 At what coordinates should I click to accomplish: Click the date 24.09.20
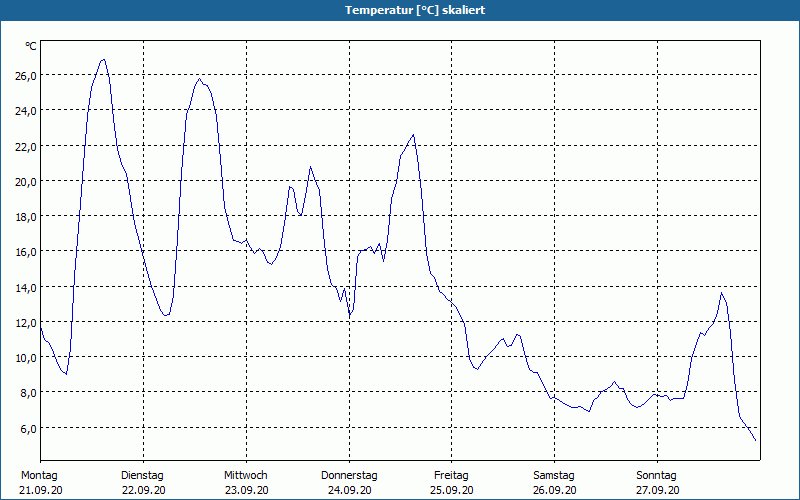coord(349,490)
